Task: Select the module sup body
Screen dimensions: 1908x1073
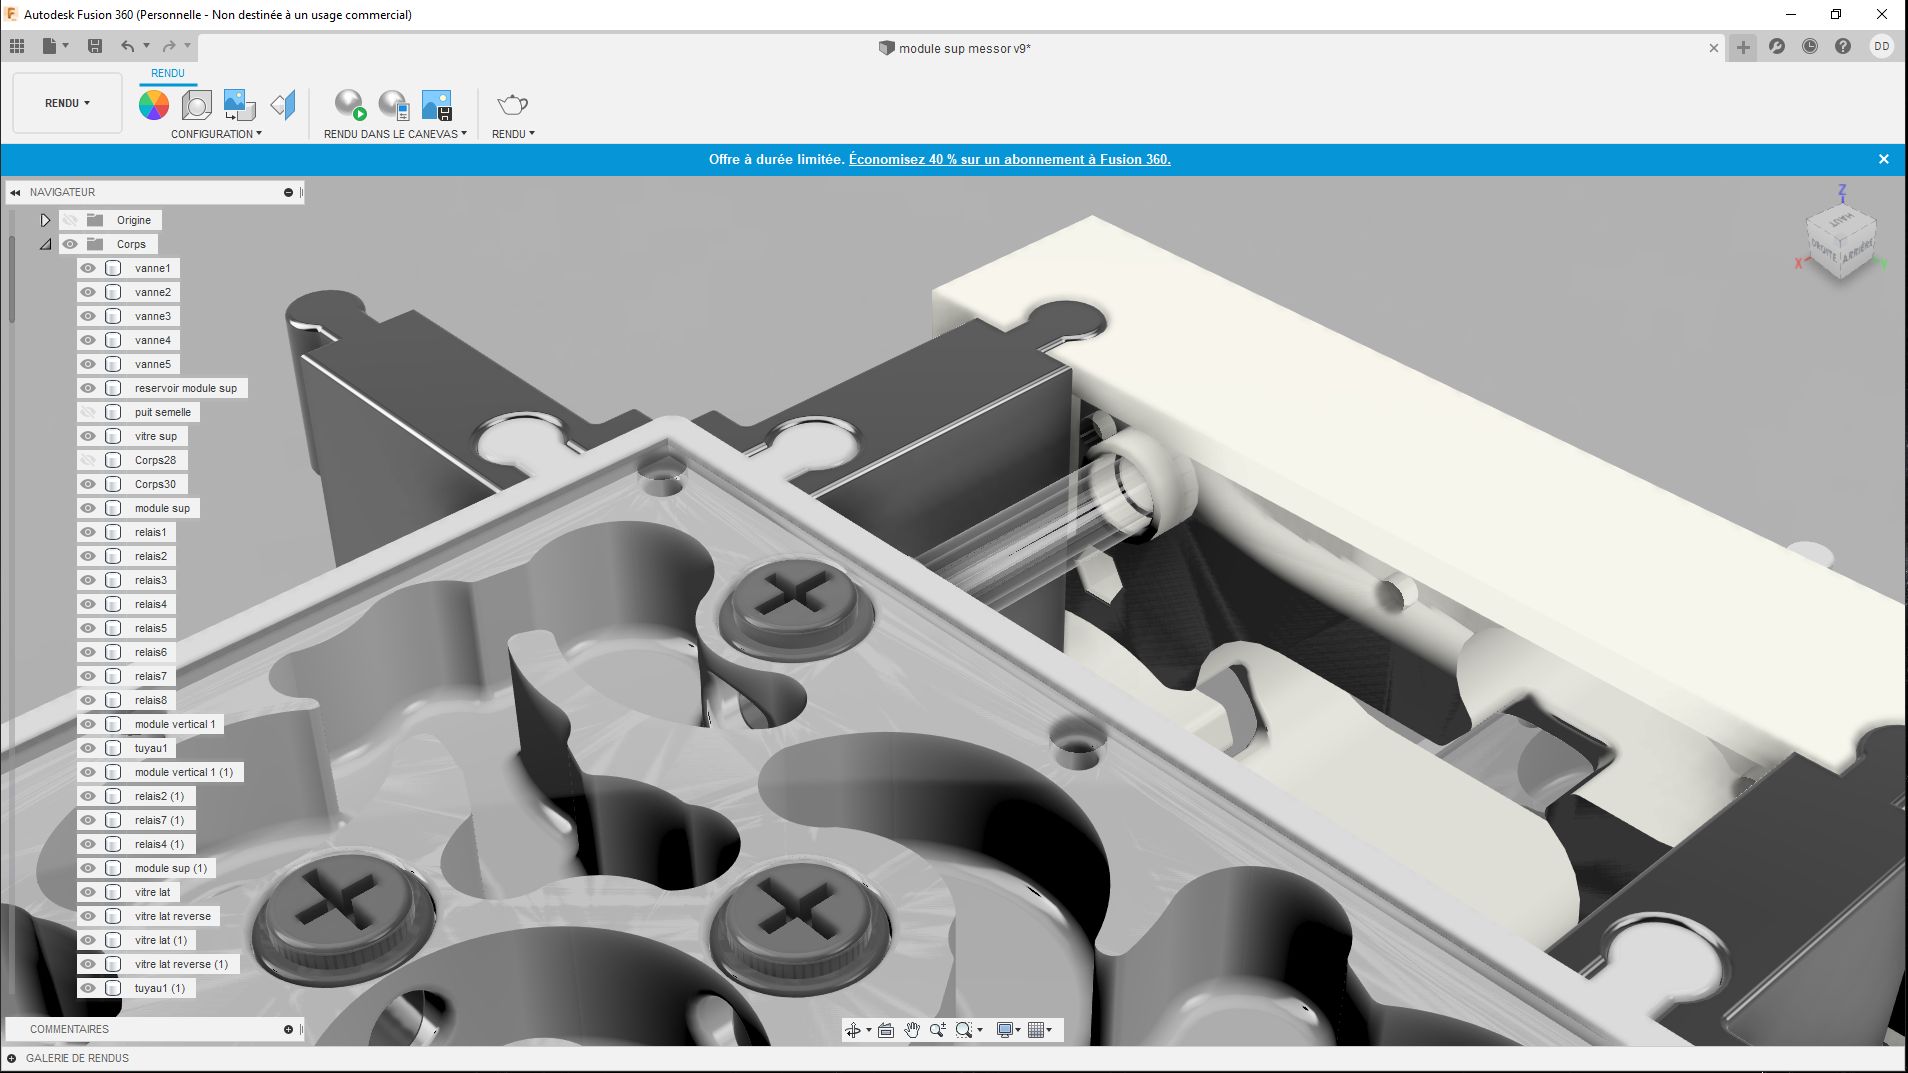Action: pyautogui.click(x=162, y=508)
